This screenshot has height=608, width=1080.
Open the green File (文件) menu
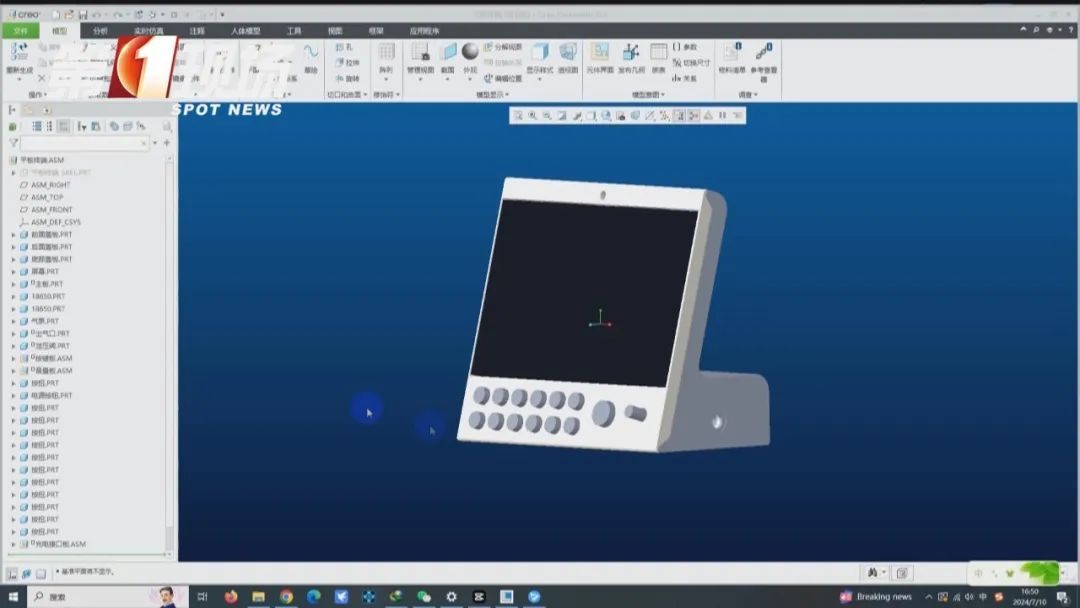[20, 31]
